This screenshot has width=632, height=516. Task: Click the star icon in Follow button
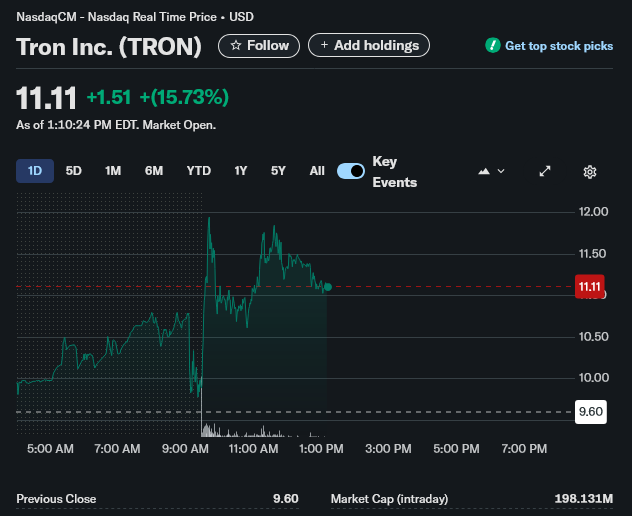pos(236,46)
